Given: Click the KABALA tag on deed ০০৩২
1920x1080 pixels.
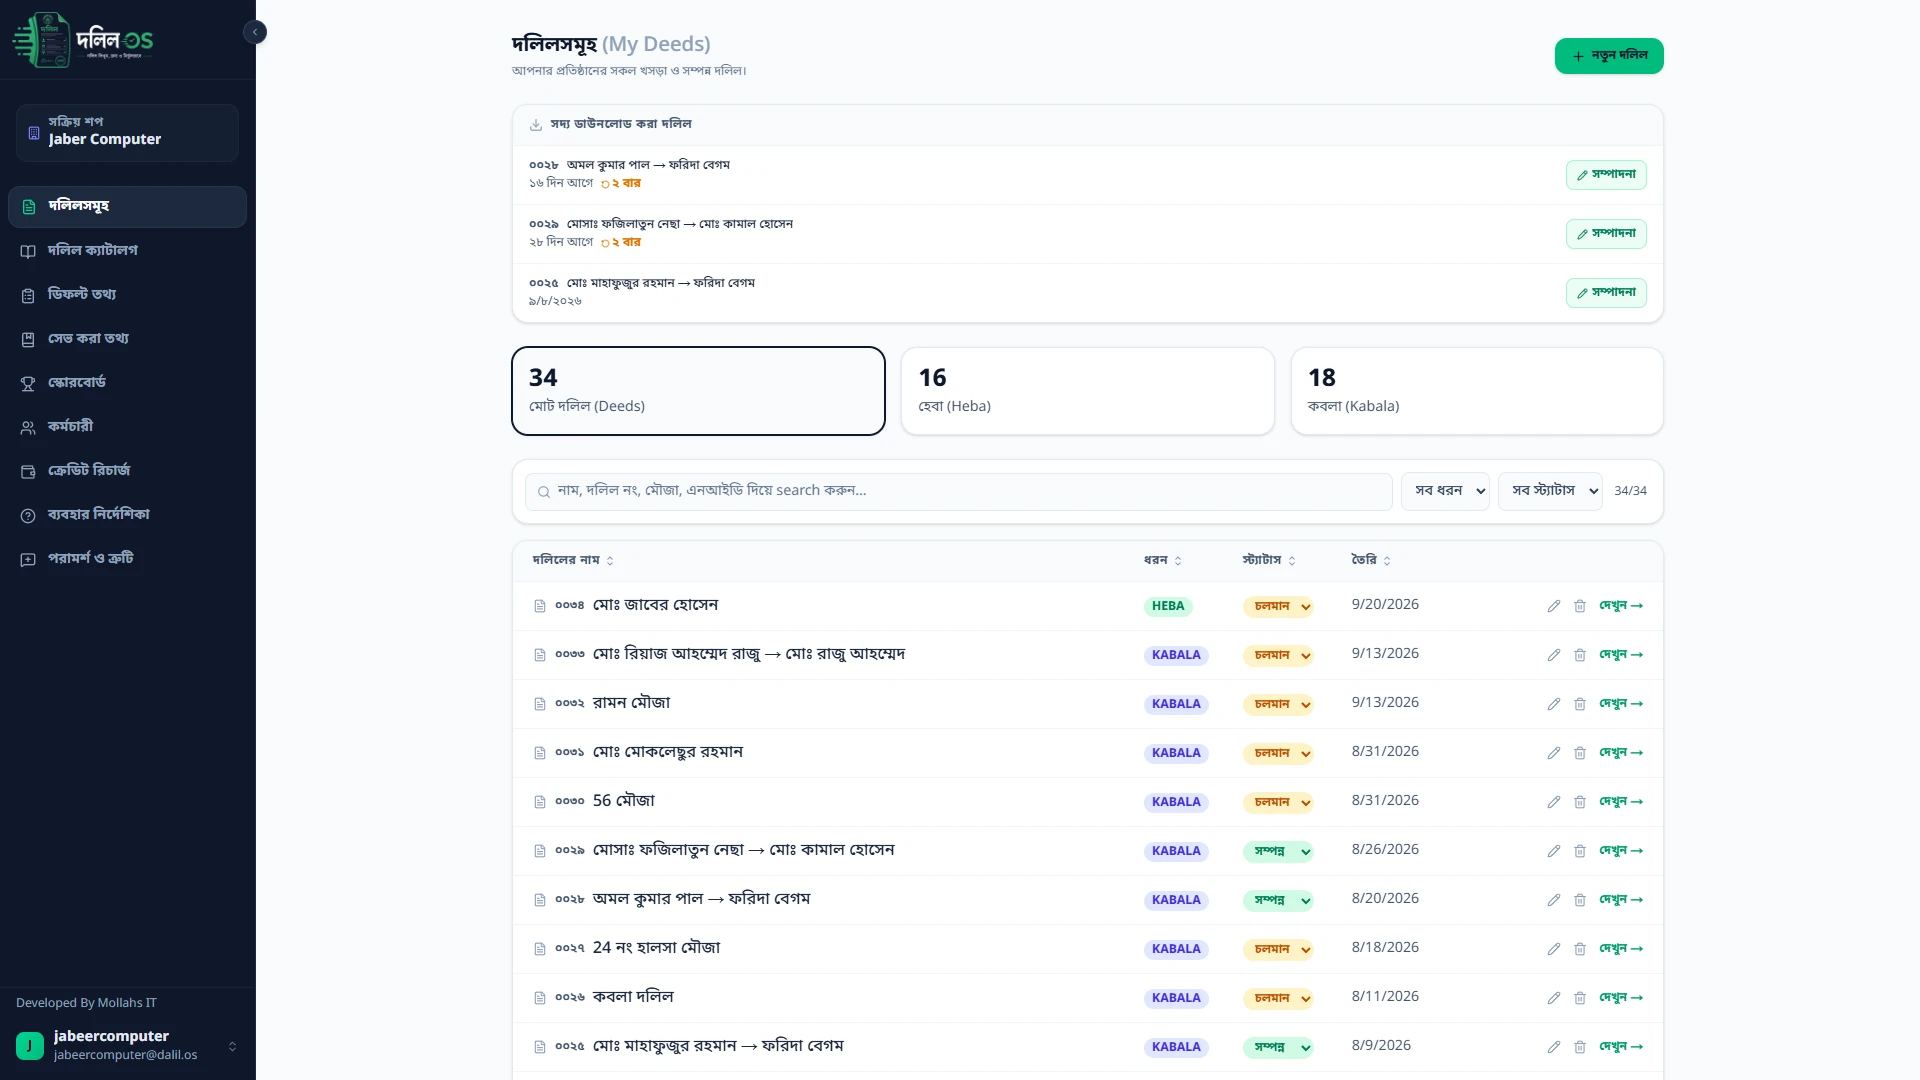Looking at the screenshot, I should tap(1176, 704).
